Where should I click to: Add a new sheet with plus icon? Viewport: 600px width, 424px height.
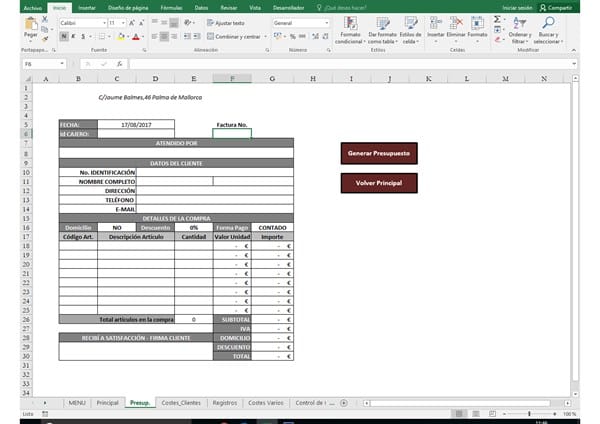pyautogui.click(x=344, y=403)
